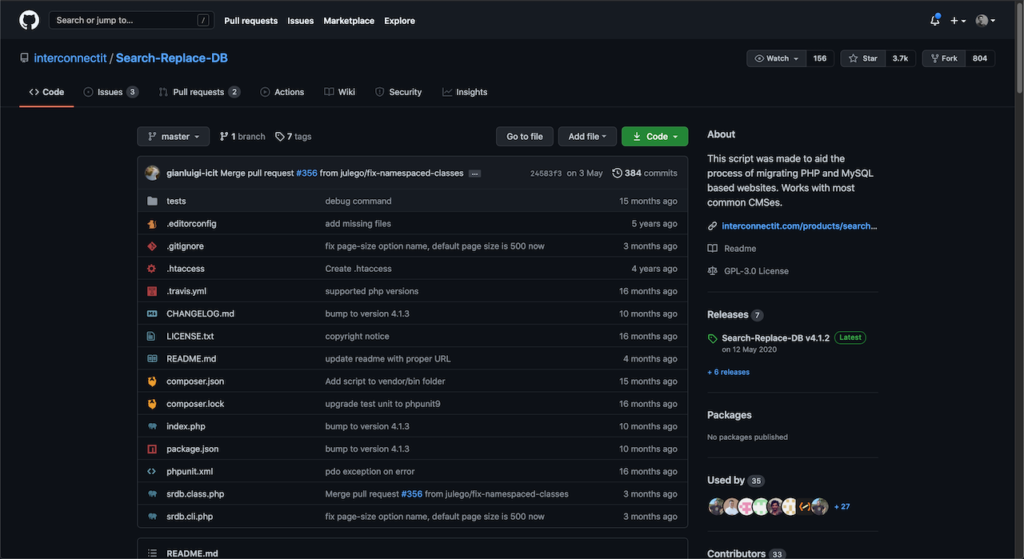Open the master branch dropdown
Screen dimensions: 1024x559
click(x=173, y=136)
